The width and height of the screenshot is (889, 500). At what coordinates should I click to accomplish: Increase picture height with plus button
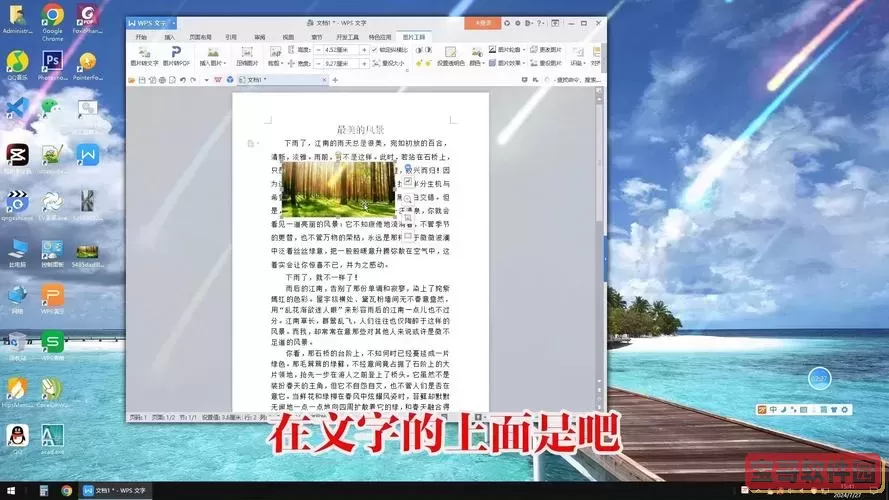(364, 50)
